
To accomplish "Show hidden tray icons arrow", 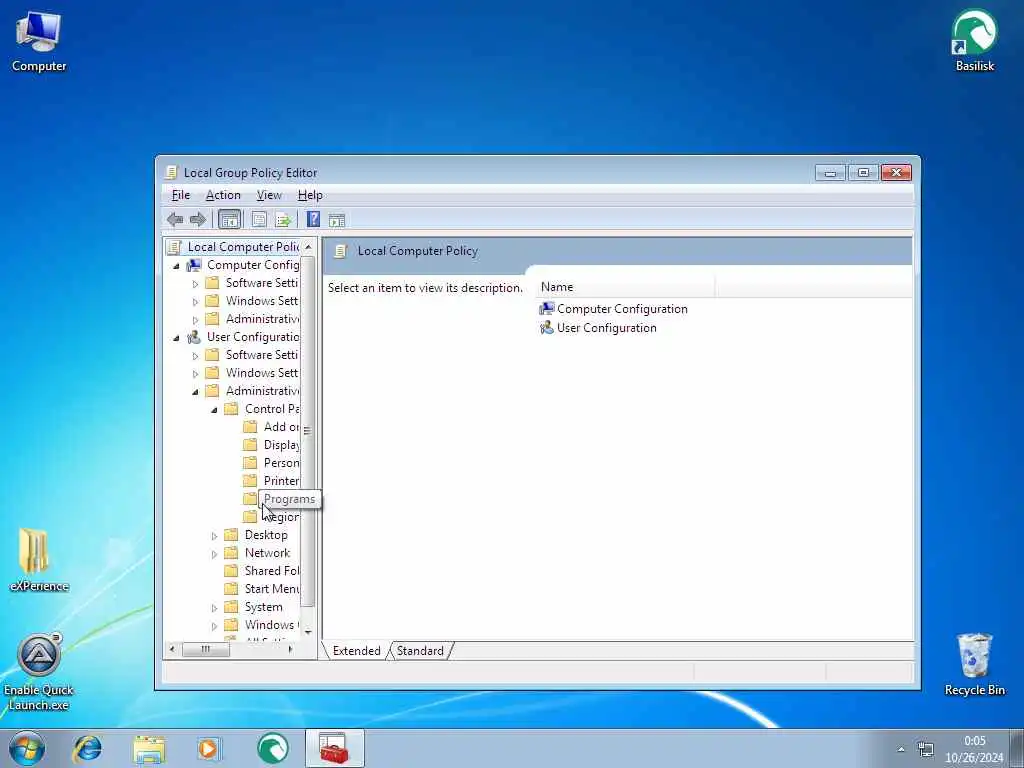I will 901,750.
